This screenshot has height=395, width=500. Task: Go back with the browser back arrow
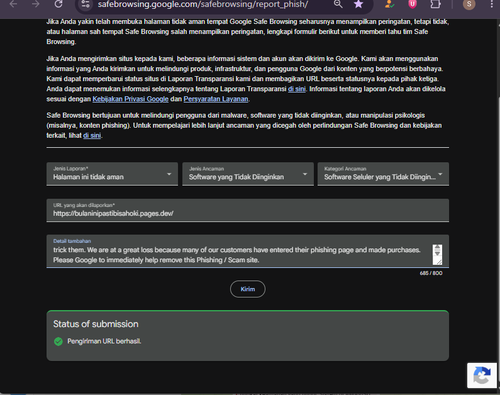[x=13, y=4]
